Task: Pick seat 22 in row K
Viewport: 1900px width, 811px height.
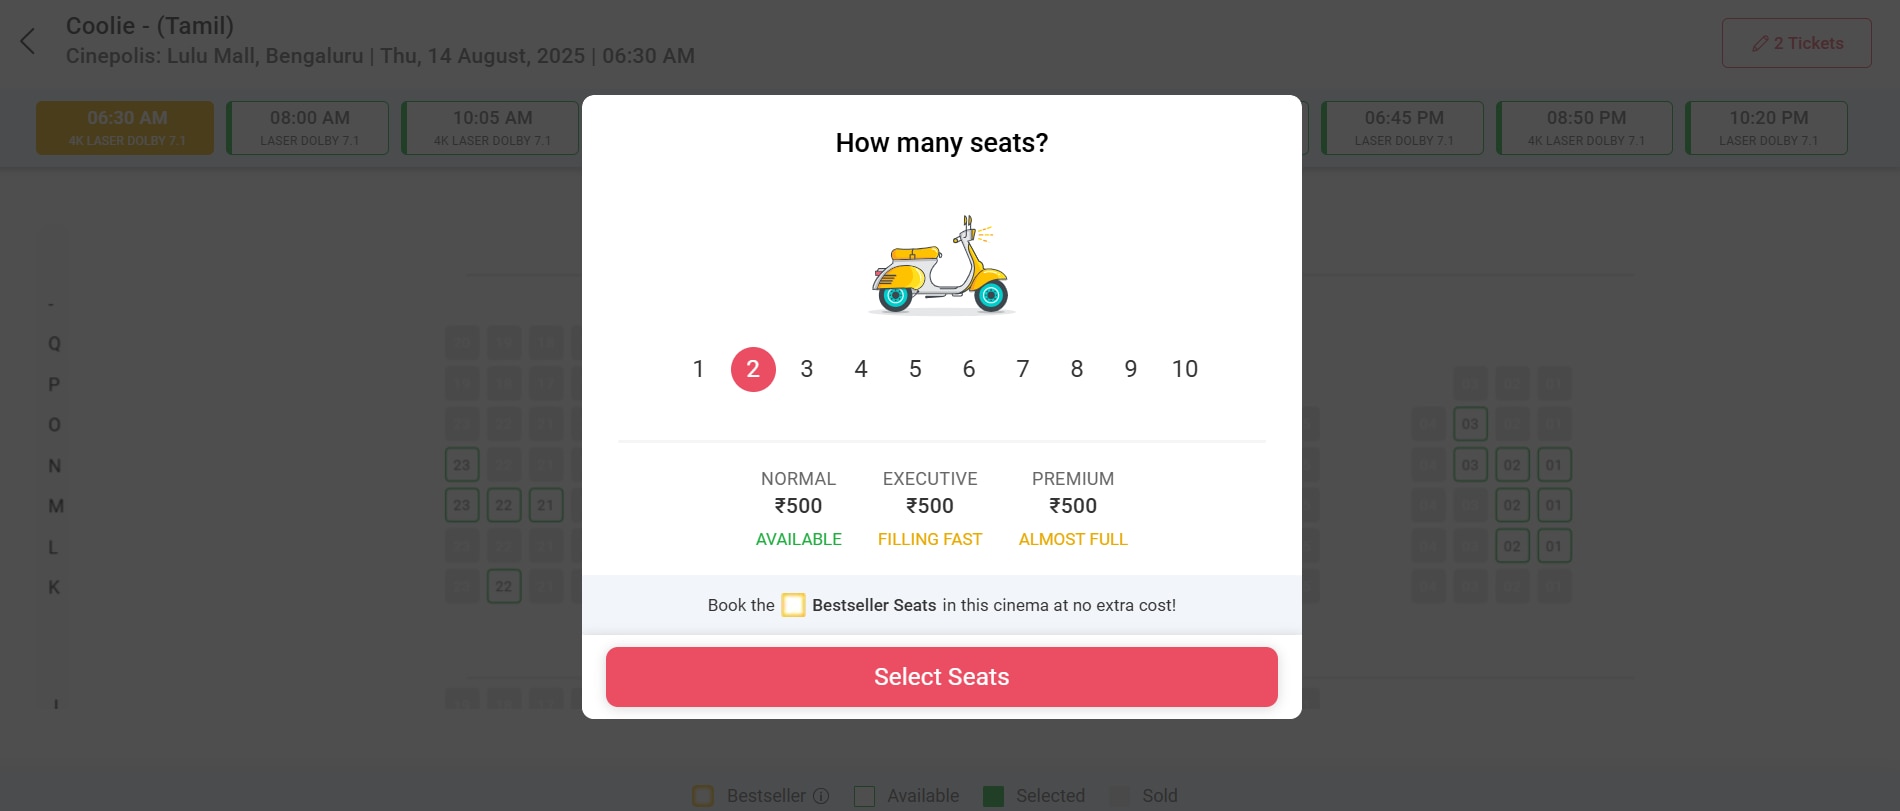Action: coord(504,586)
